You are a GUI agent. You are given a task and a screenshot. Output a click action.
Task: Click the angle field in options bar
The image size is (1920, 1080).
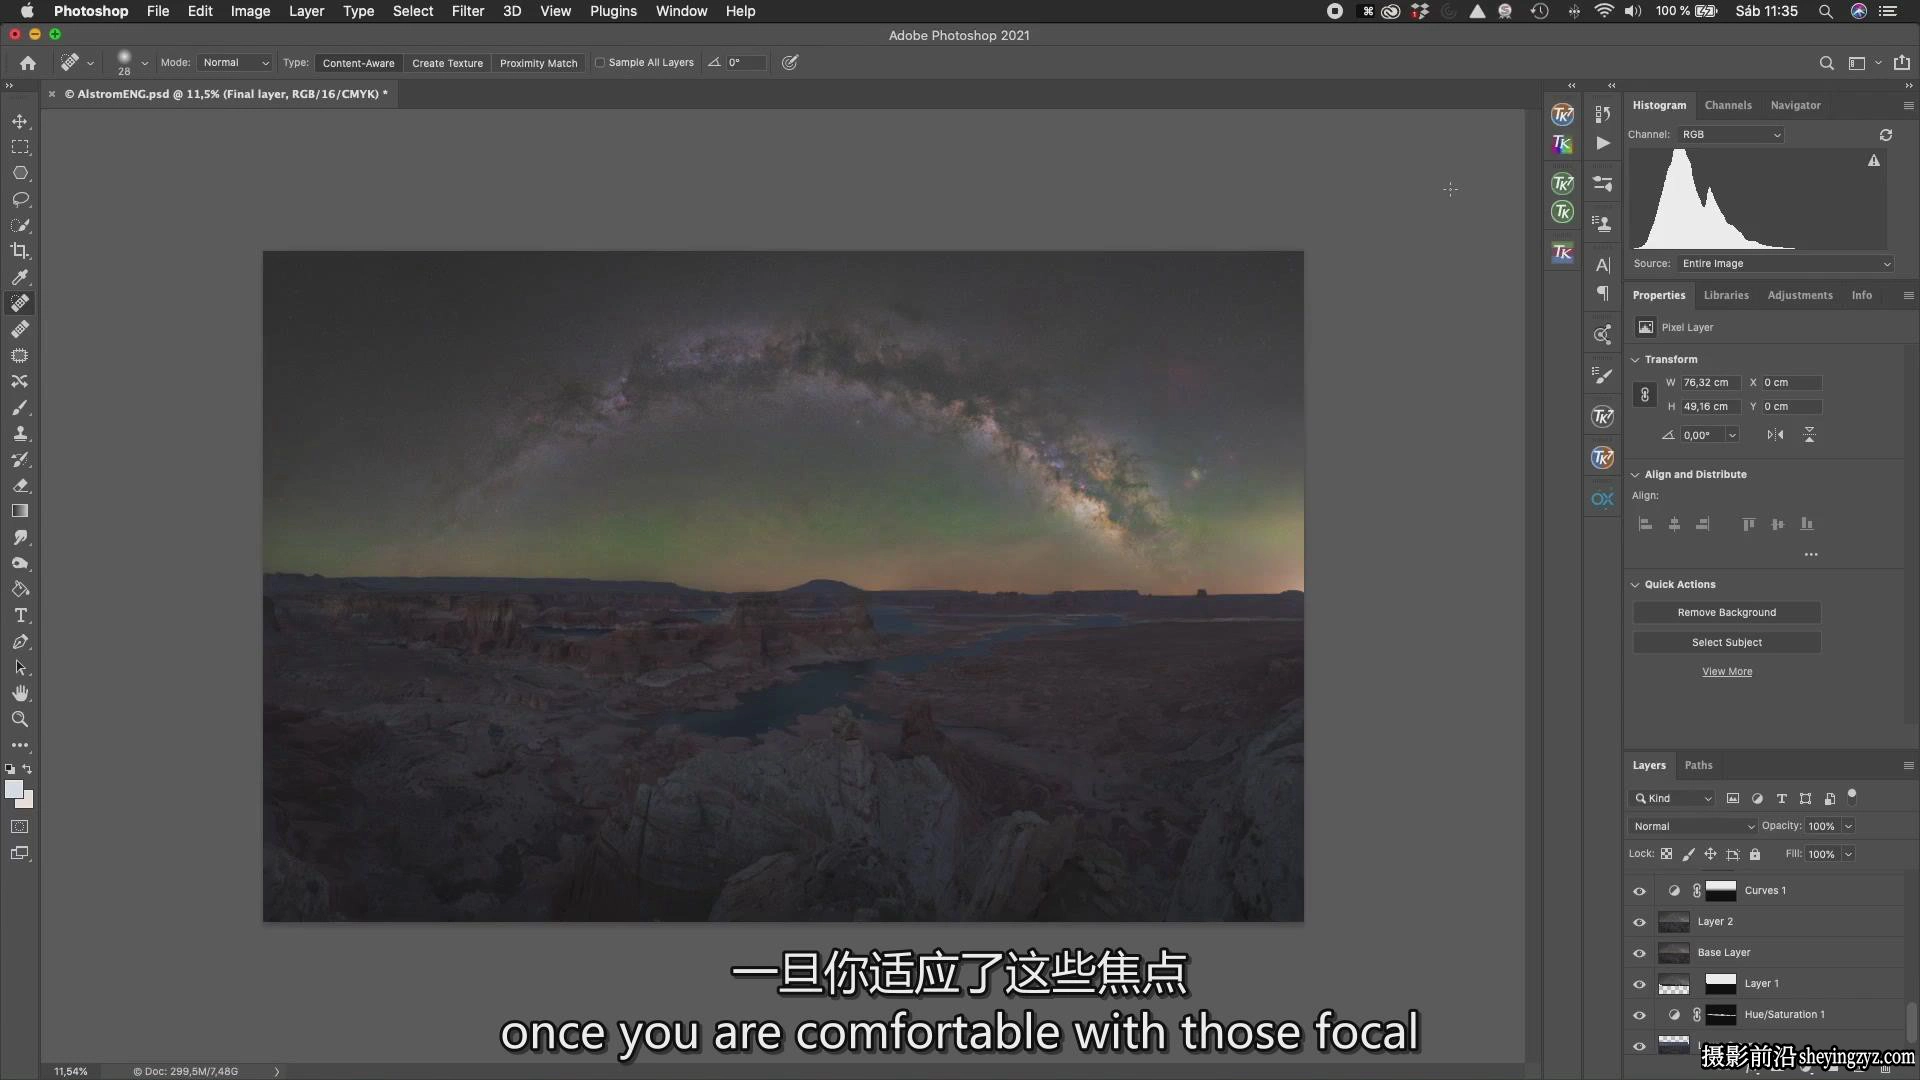coord(746,62)
